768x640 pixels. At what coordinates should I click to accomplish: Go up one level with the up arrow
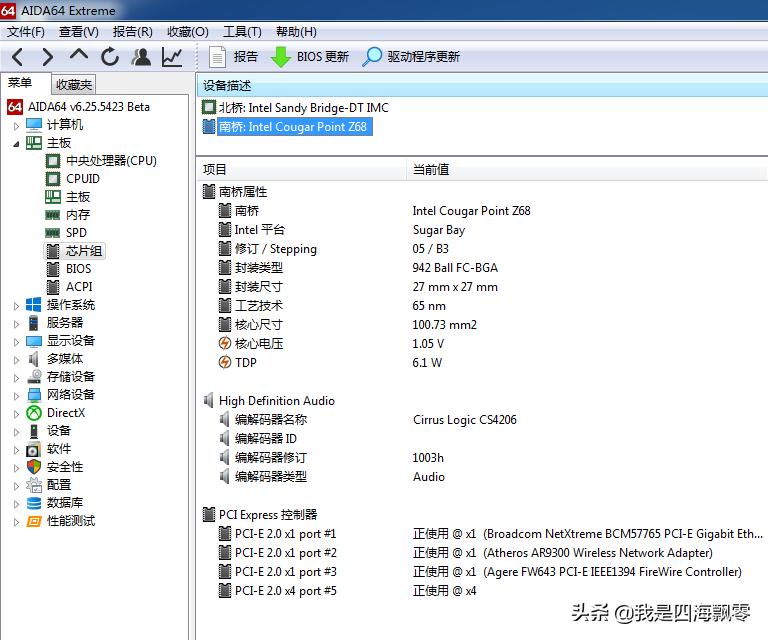pyautogui.click(x=79, y=55)
